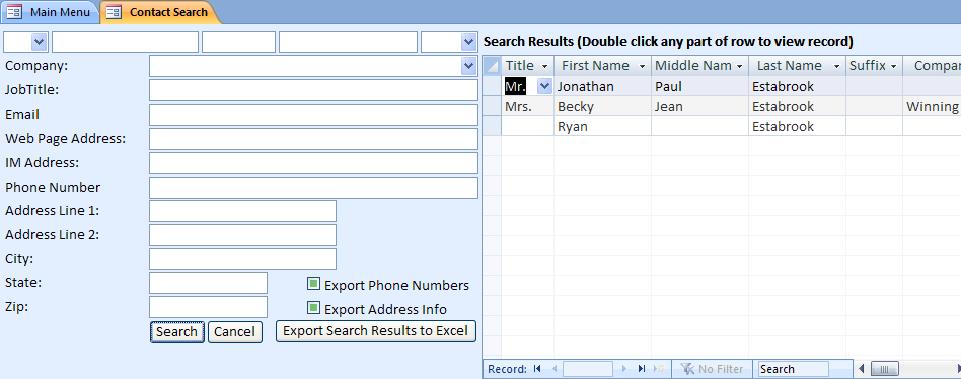The width and height of the screenshot is (961, 379).
Task: Click the No Filter funnel indicator
Action: click(712, 369)
